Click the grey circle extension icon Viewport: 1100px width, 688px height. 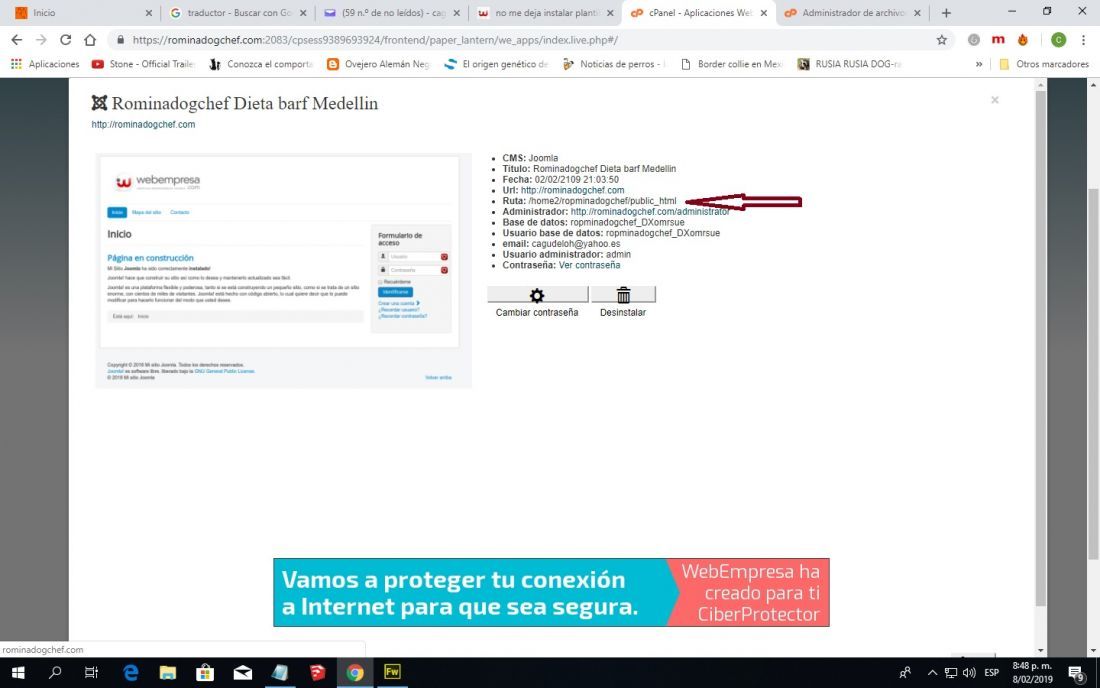[974, 40]
